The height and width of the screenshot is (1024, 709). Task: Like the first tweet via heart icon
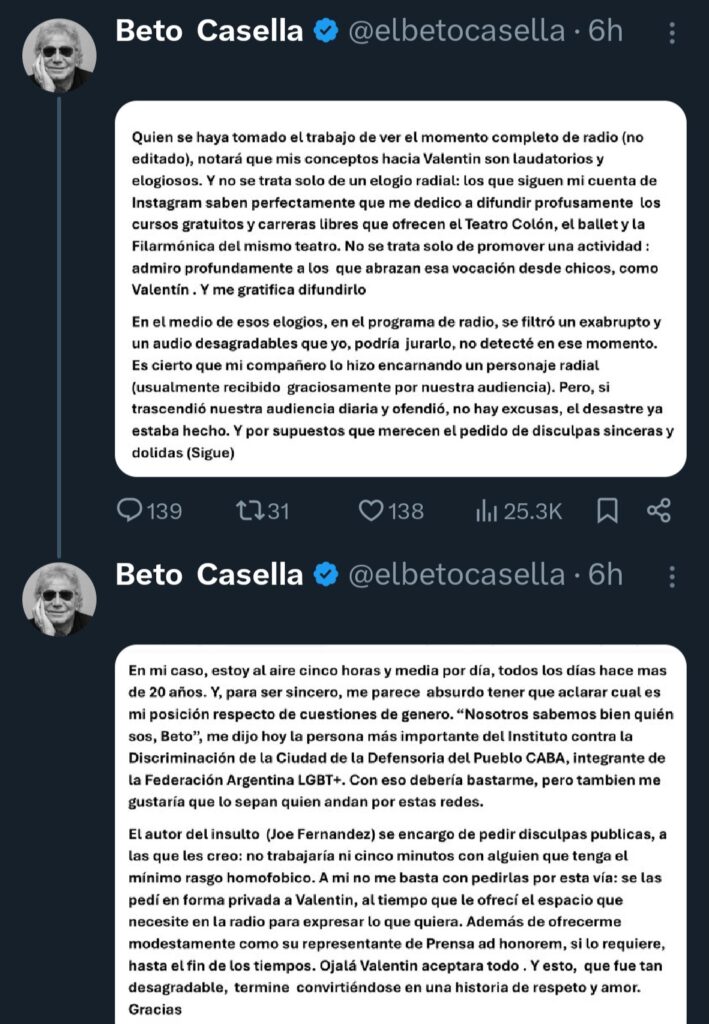(x=371, y=511)
